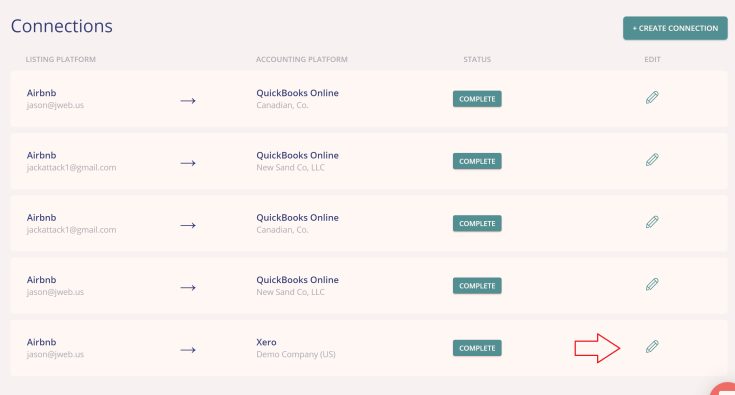Screen dimensions: 735x395
Task: Click QuickBooks Online in first row
Action: tap(297, 93)
